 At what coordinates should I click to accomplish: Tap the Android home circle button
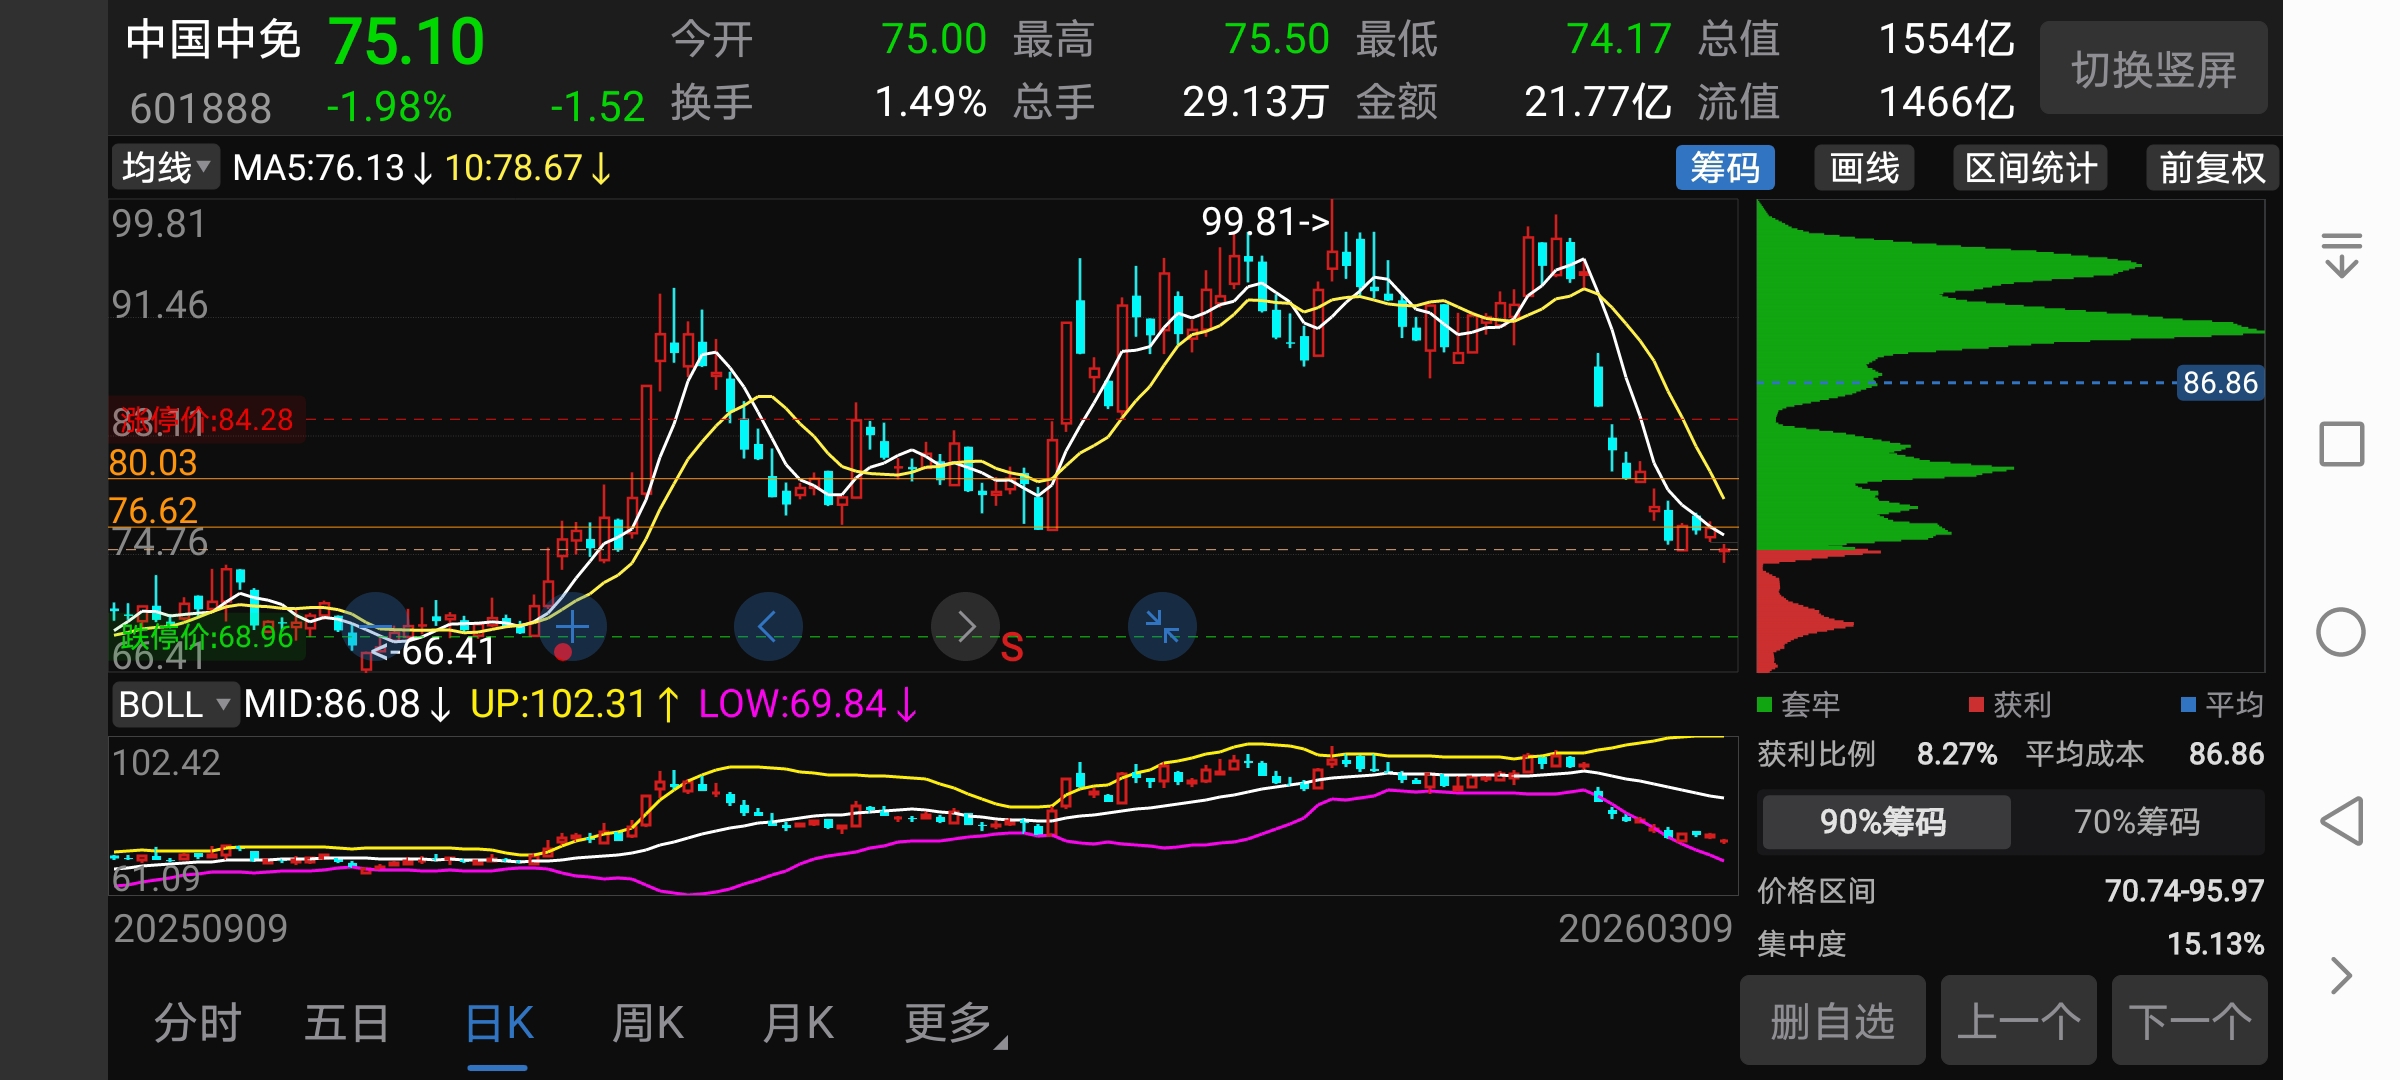click(2341, 632)
